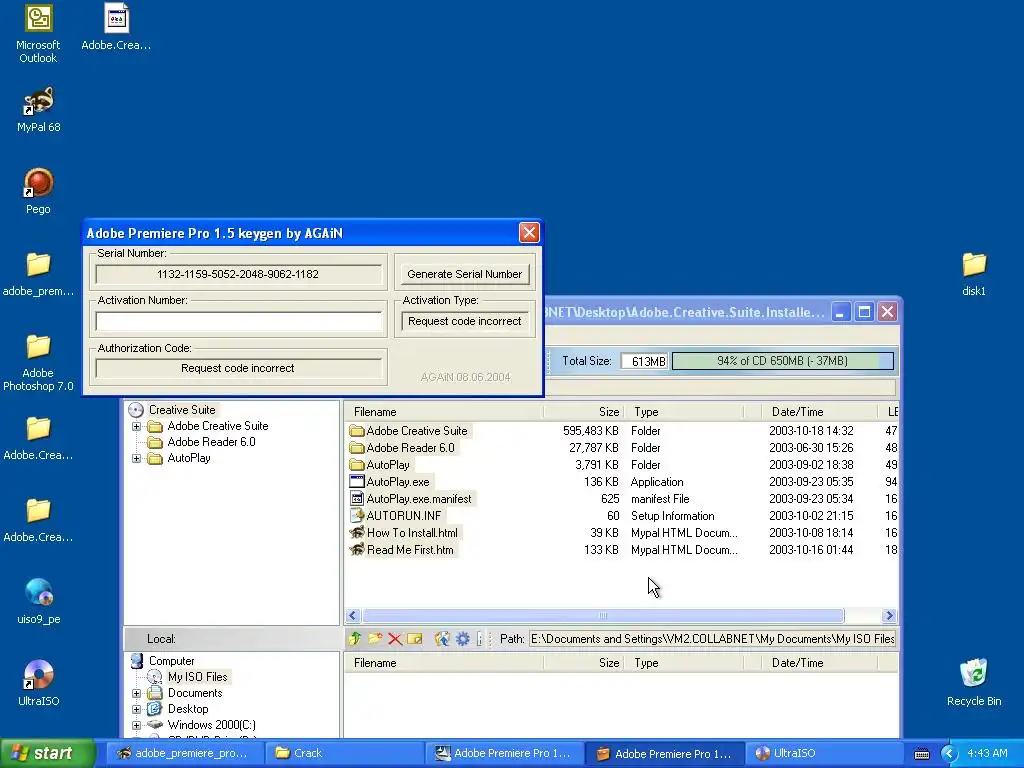Image resolution: width=1024 pixels, height=768 pixels.
Task: Select the Serial Number field in keygen
Action: (238, 274)
